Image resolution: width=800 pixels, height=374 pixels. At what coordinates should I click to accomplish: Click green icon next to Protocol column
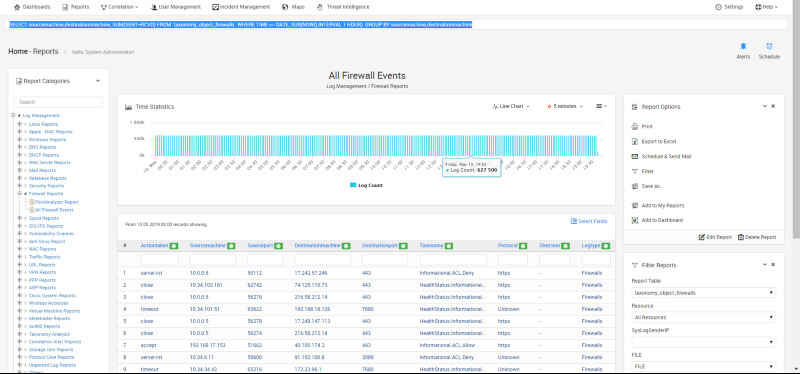523,246
